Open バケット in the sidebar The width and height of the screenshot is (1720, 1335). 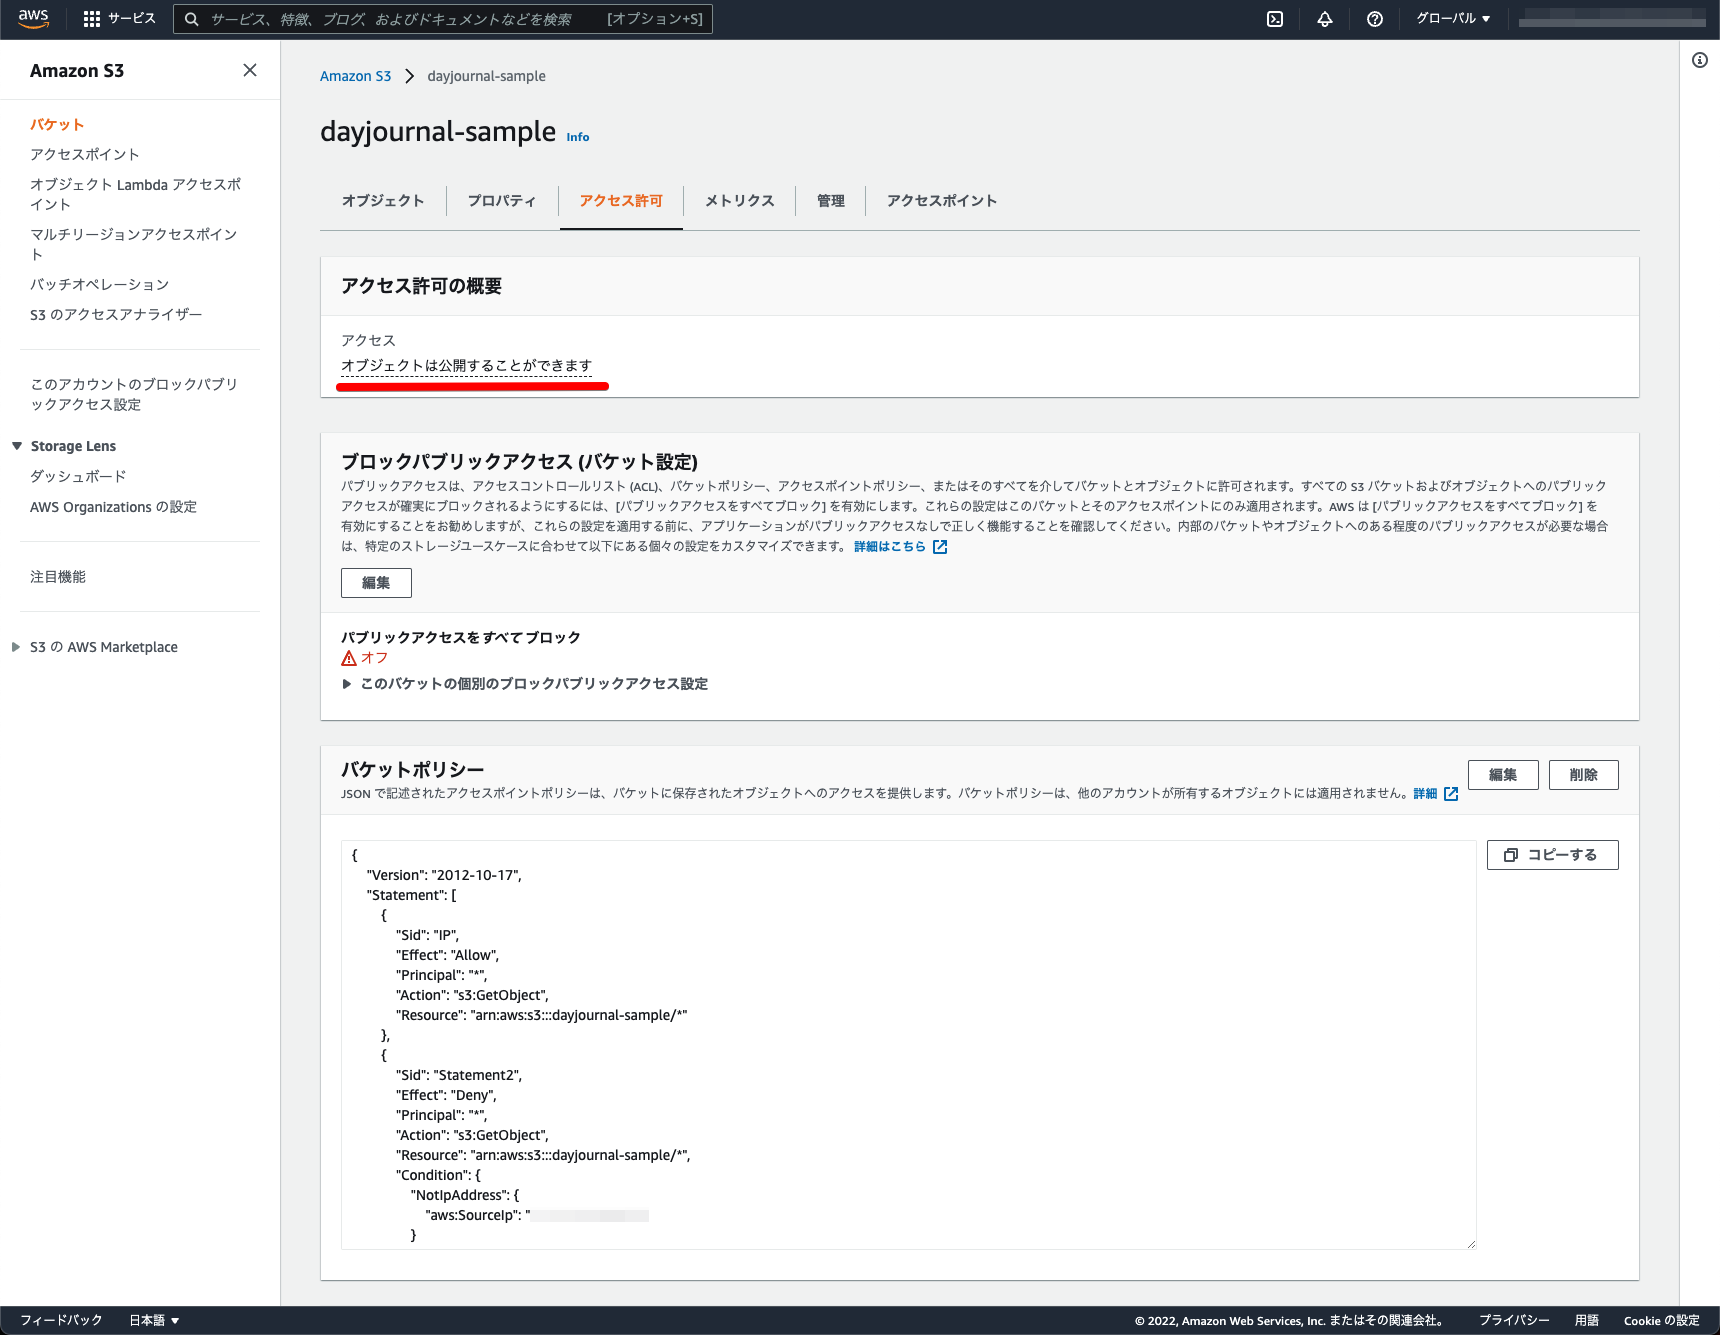pos(57,124)
